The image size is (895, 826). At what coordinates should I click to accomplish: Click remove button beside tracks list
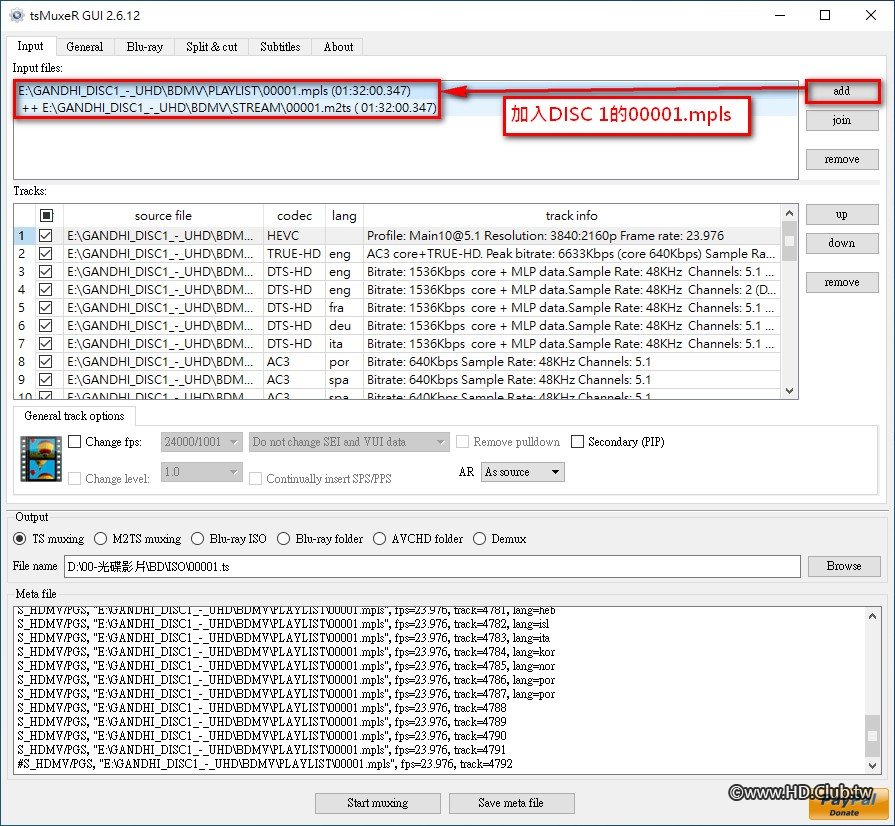point(842,282)
